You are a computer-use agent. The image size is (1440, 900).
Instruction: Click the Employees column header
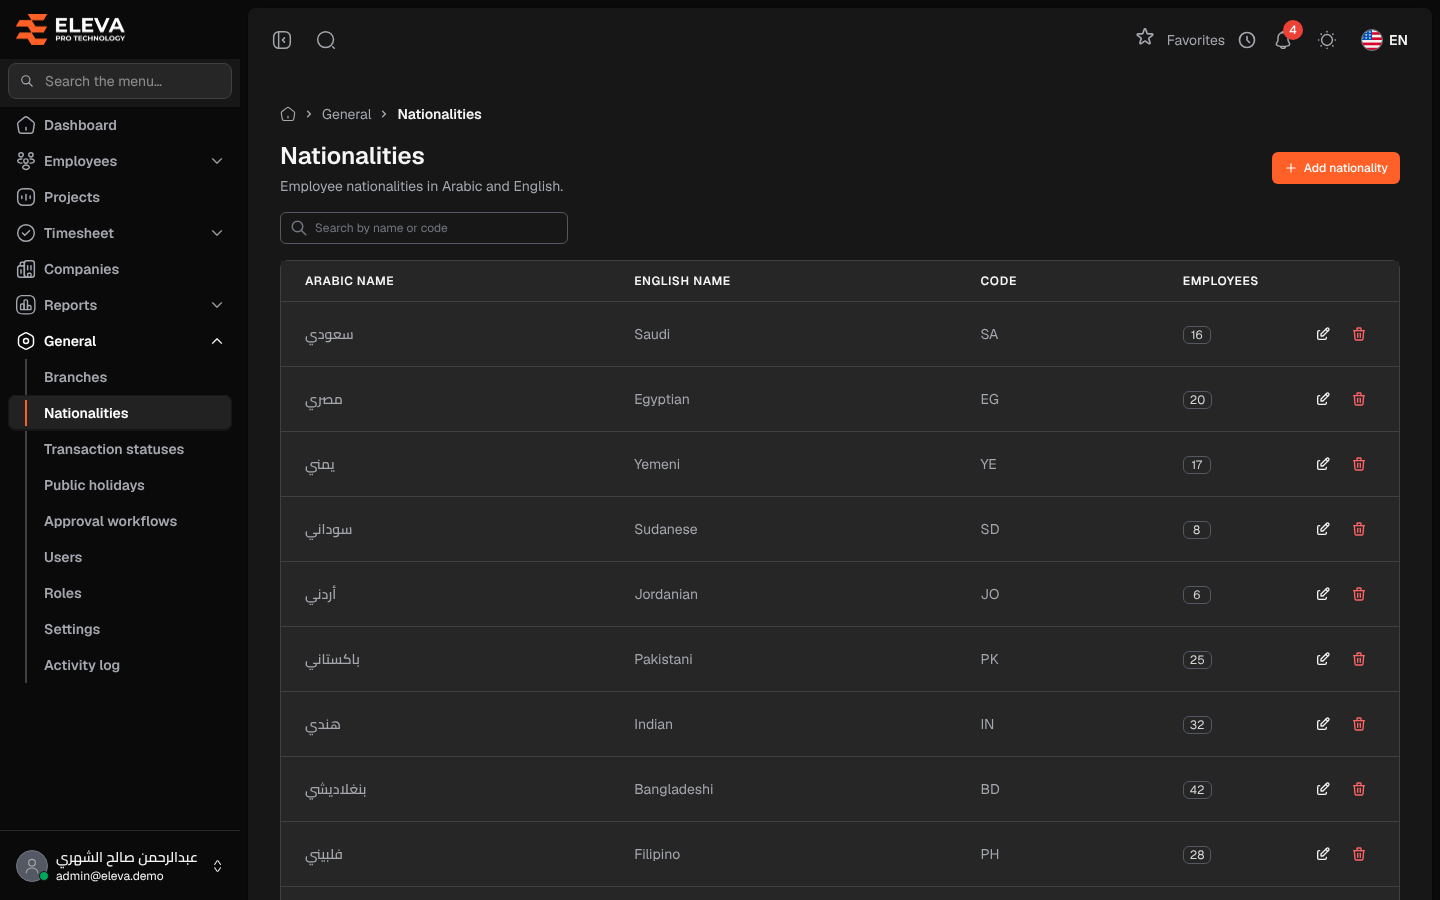click(x=1220, y=281)
